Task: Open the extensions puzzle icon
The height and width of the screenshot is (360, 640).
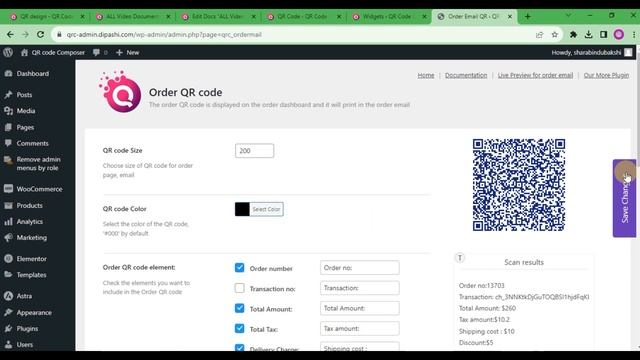Action: [573, 35]
